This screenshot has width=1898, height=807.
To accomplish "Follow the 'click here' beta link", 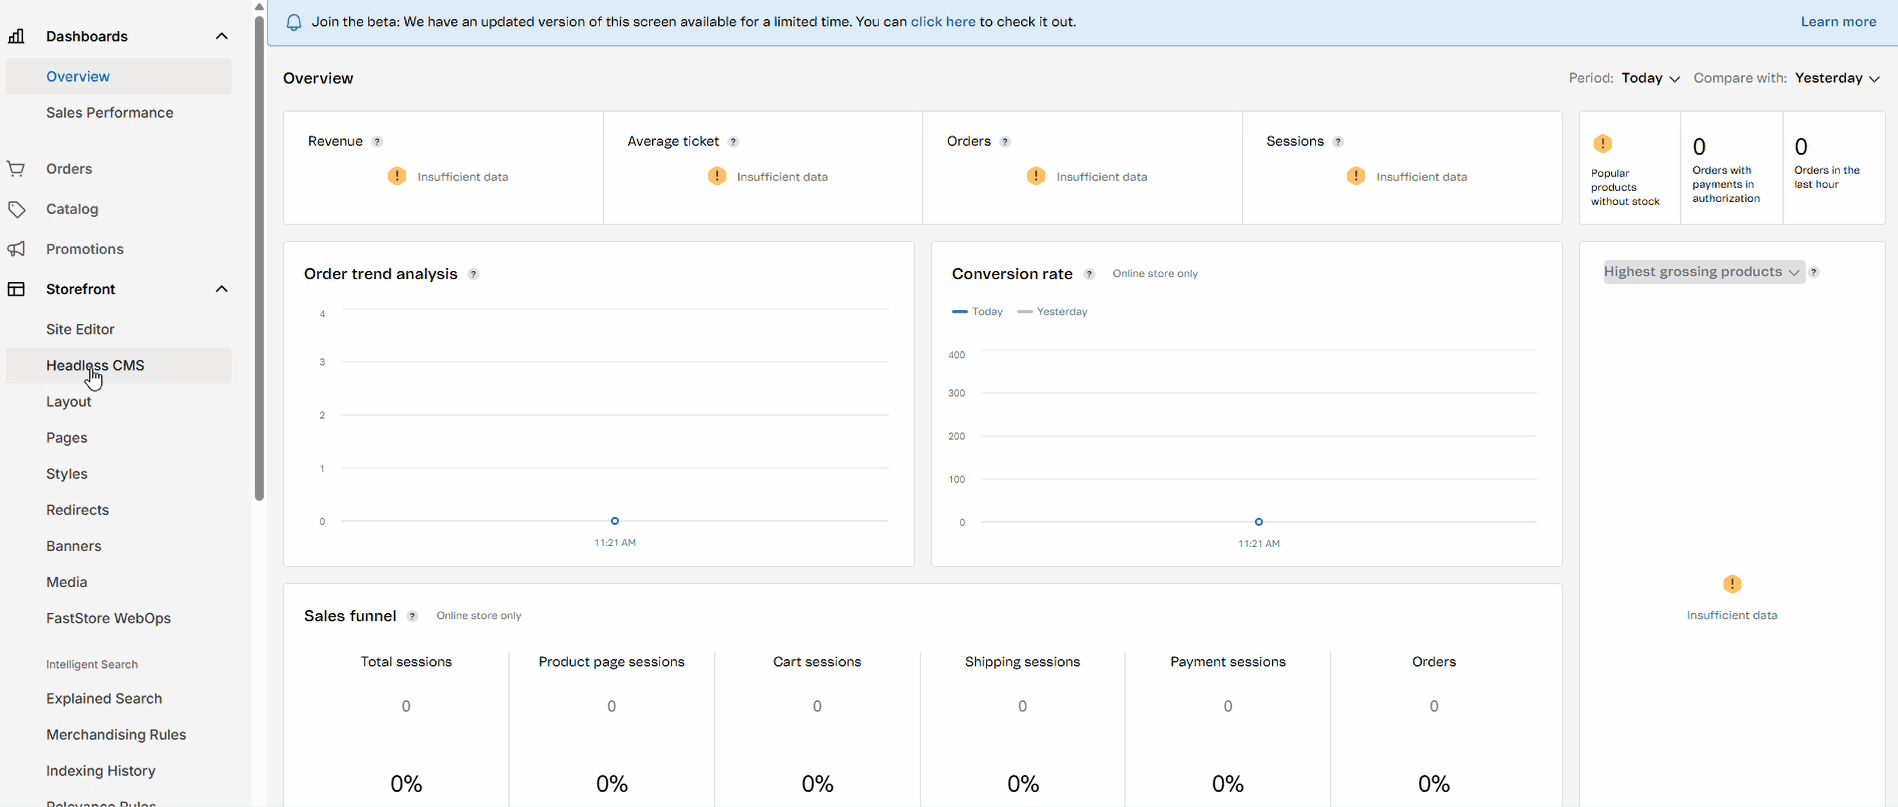I will pyautogui.click(x=942, y=22).
